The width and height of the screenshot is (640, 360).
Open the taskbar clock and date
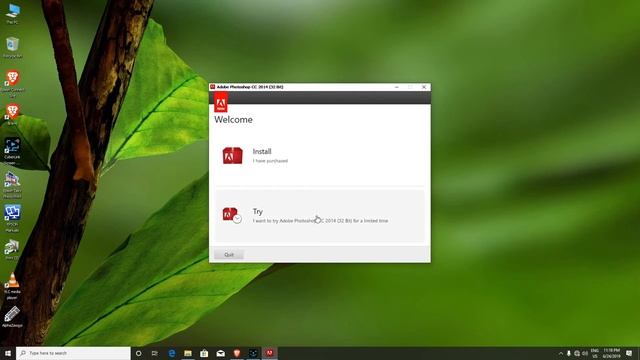pos(611,353)
